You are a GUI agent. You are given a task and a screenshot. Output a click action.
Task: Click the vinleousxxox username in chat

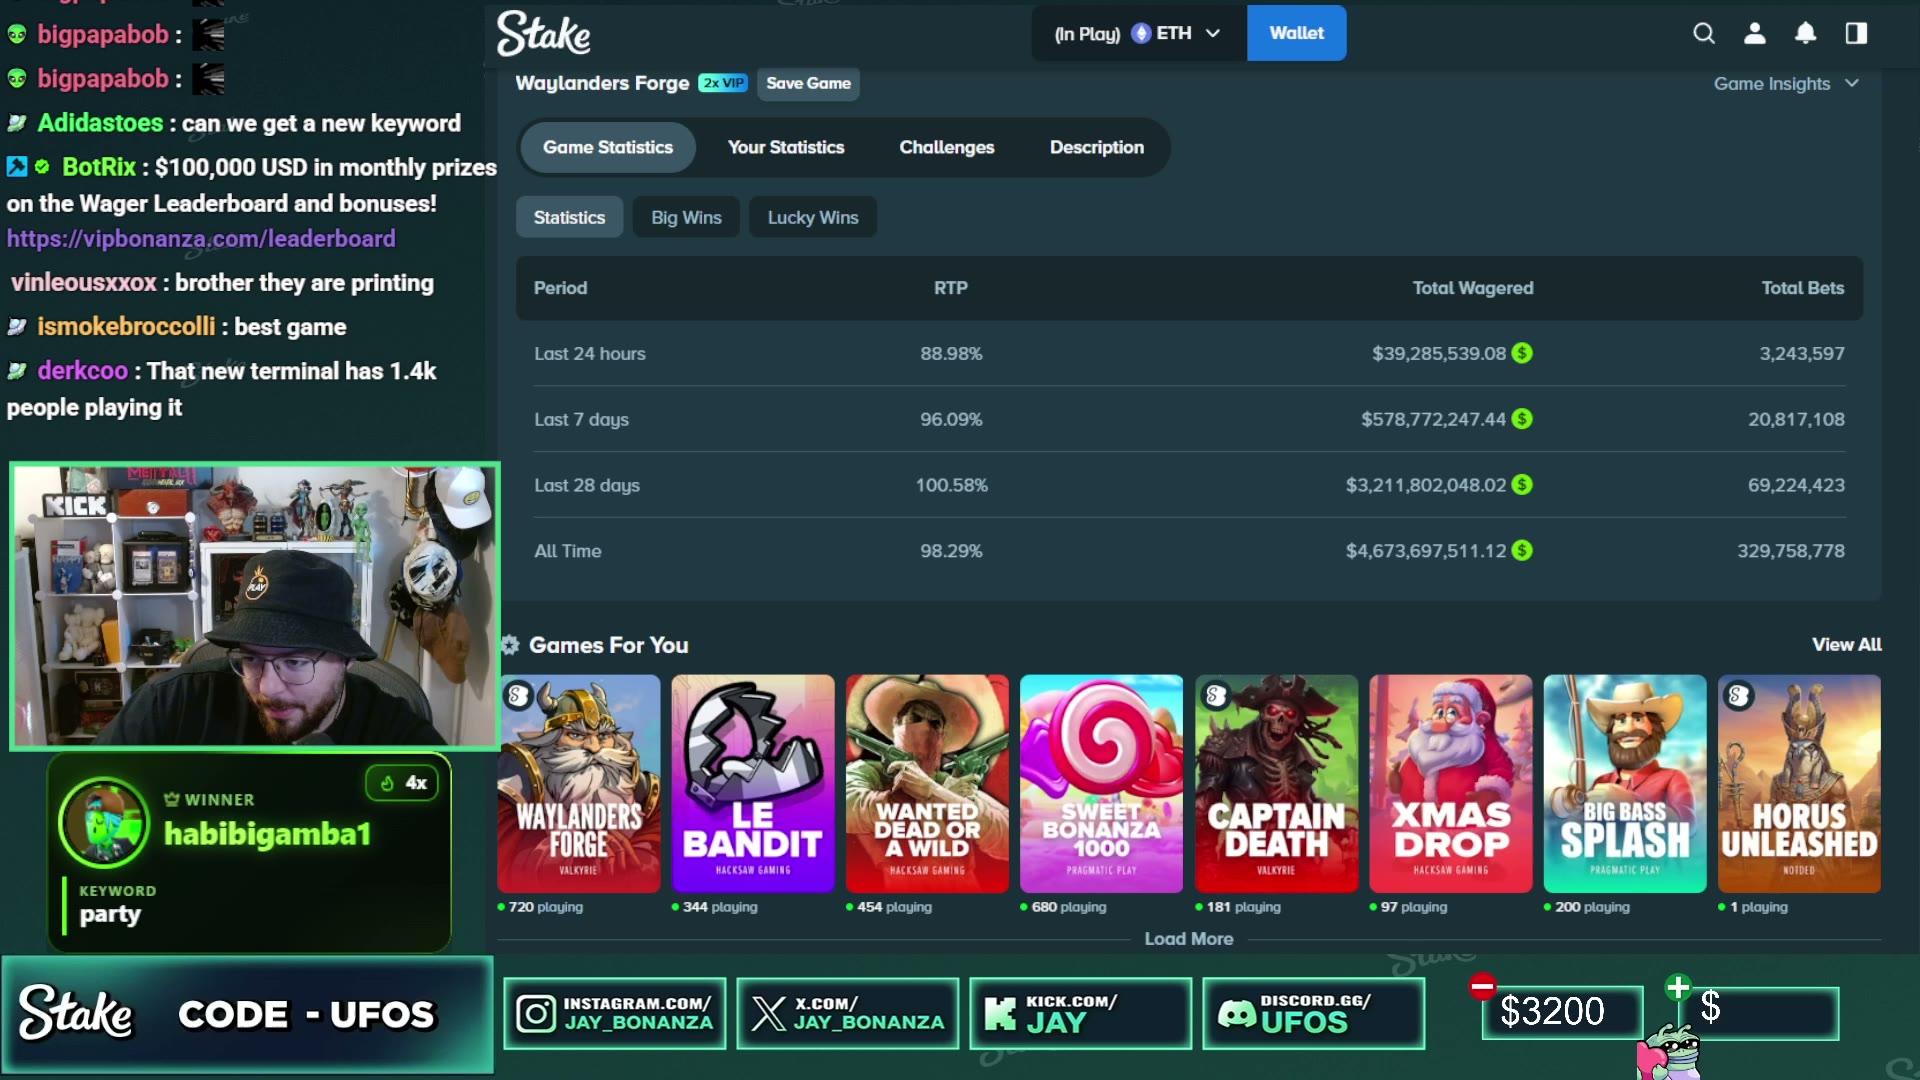tap(84, 283)
